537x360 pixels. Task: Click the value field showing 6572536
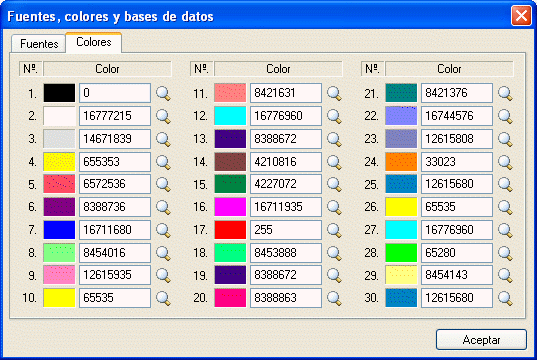coord(115,184)
